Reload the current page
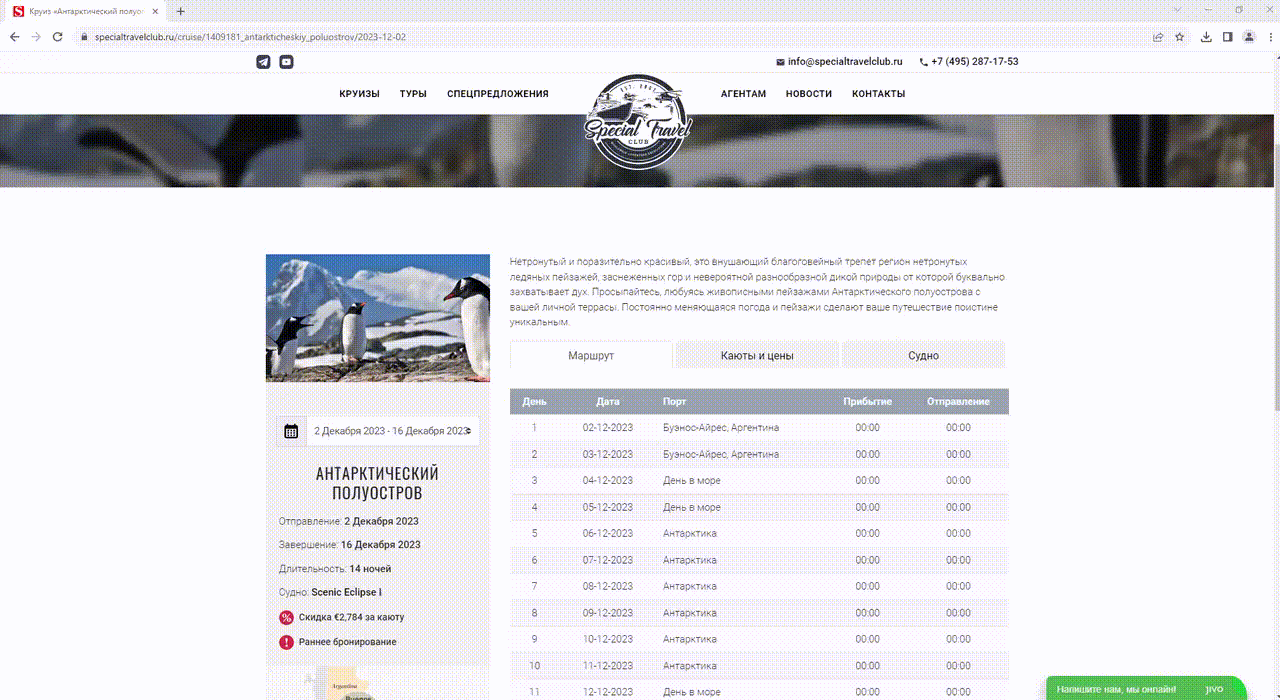 [58, 37]
